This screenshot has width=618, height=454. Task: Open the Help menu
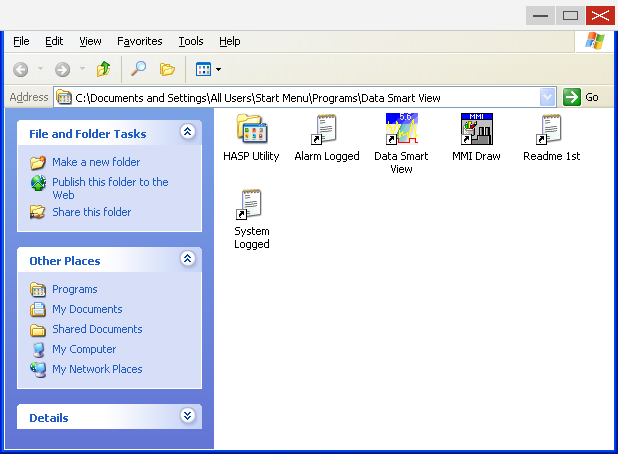pos(230,41)
